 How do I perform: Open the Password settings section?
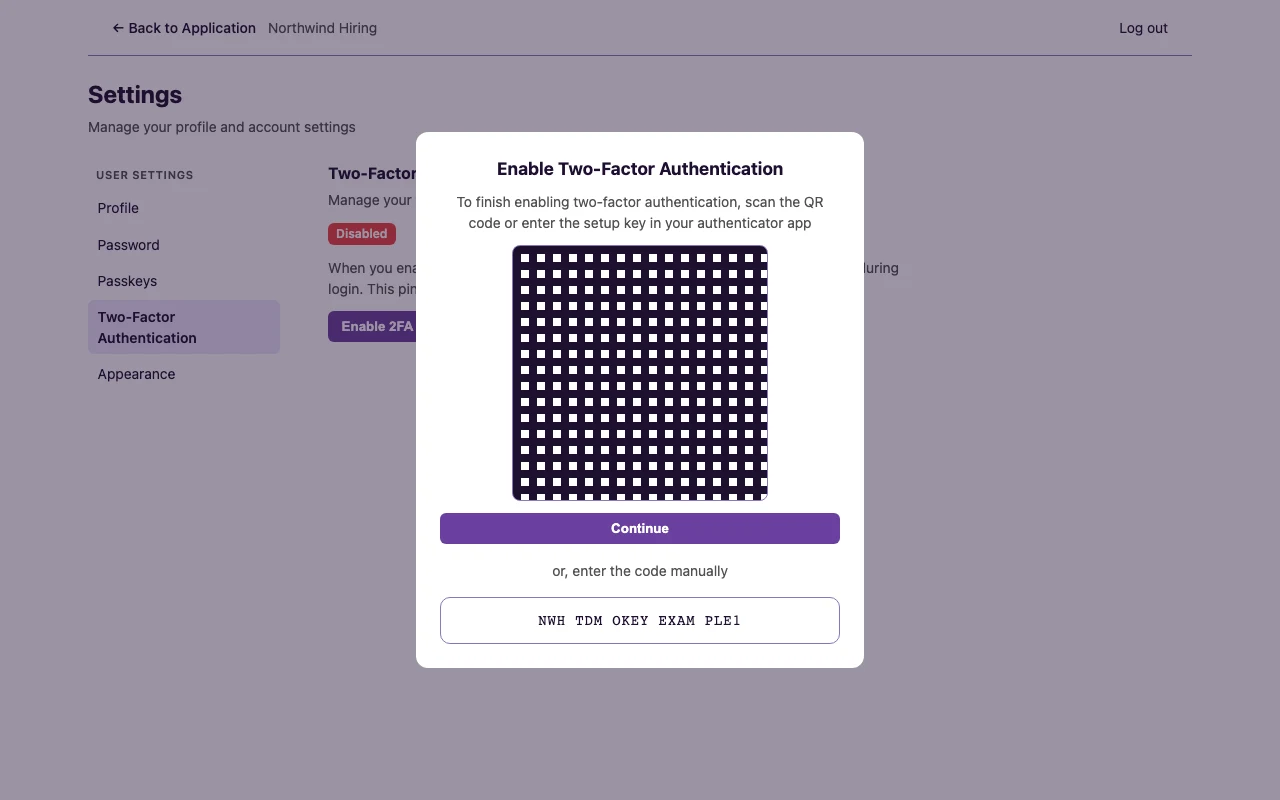click(x=184, y=245)
